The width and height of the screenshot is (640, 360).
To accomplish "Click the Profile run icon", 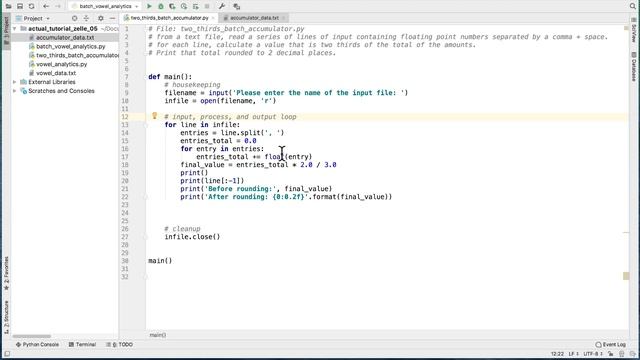I will pyautogui.click(x=184, y=6).
